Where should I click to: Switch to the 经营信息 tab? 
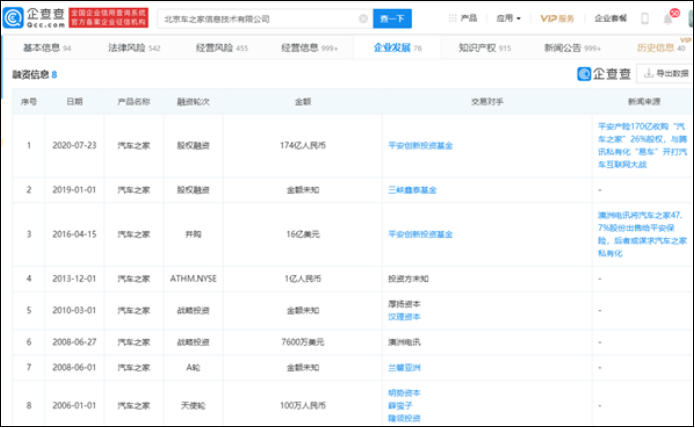point(309,48)
